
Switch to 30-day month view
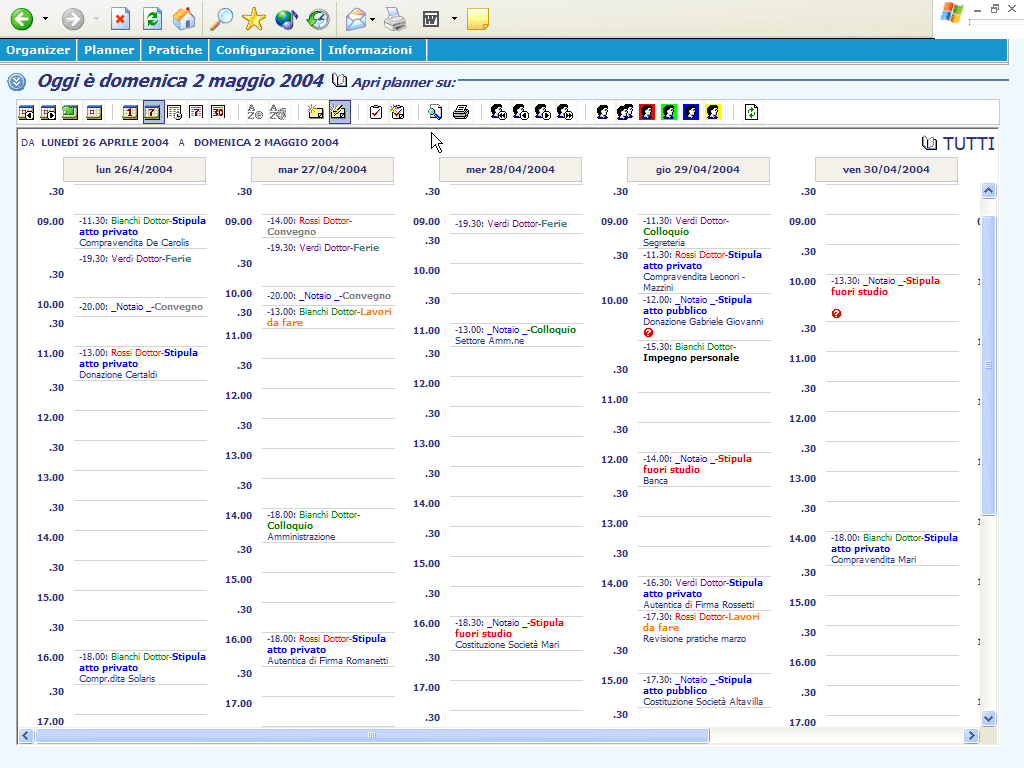(x=218, y=112)
